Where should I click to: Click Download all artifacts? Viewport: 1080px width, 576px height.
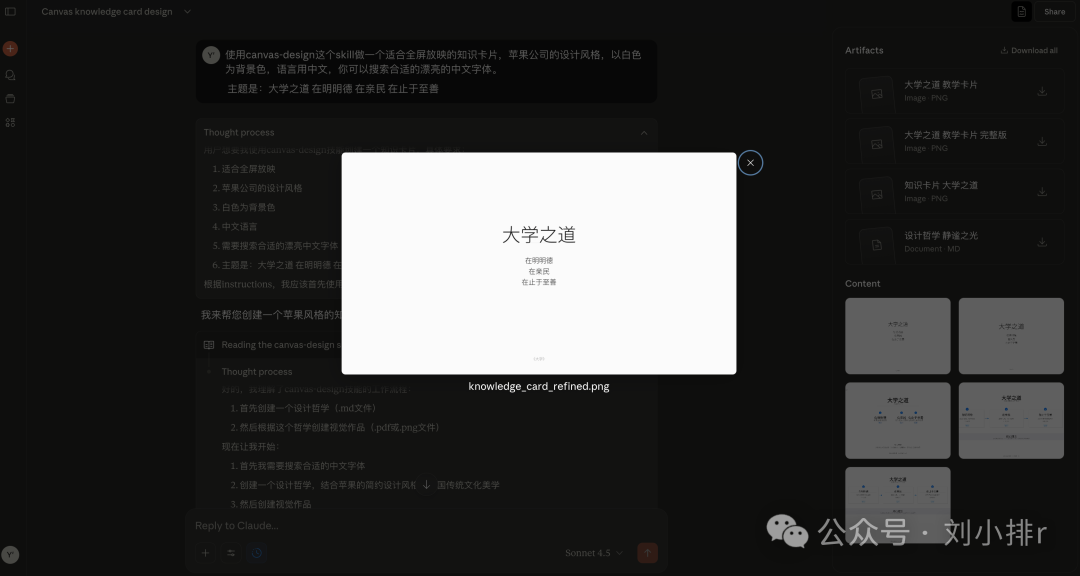coord(1029,50)
